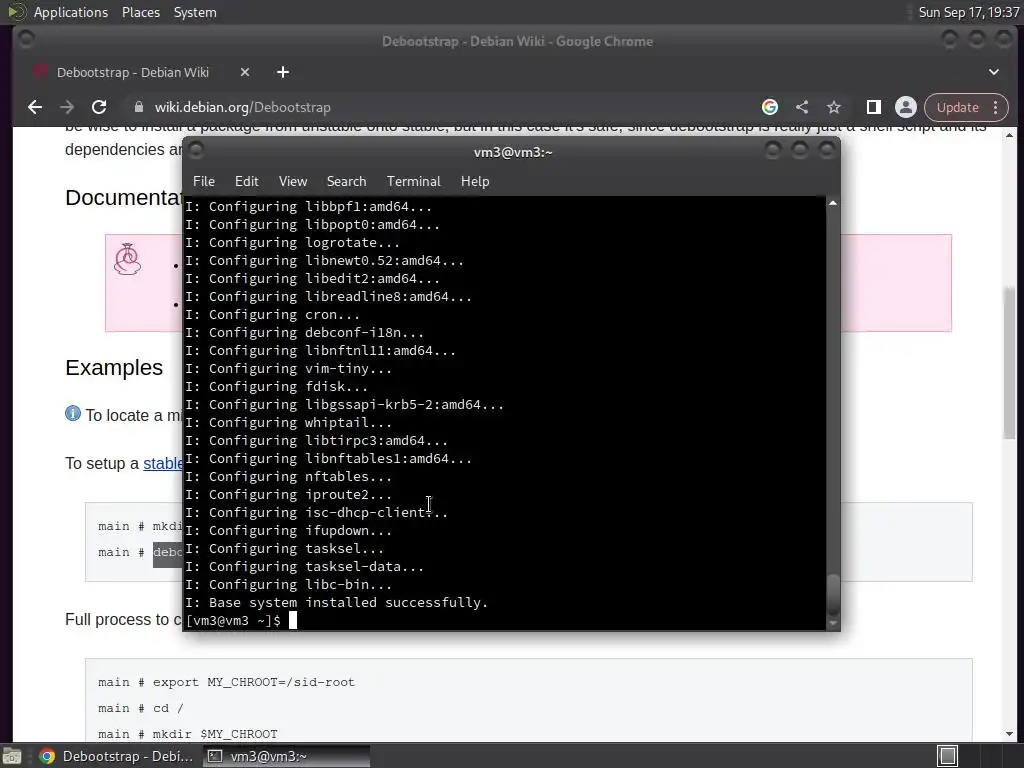Click the terminal scrollbar down arrow
The width and height of the screenshot is (1024, 768).
point(833,623)
